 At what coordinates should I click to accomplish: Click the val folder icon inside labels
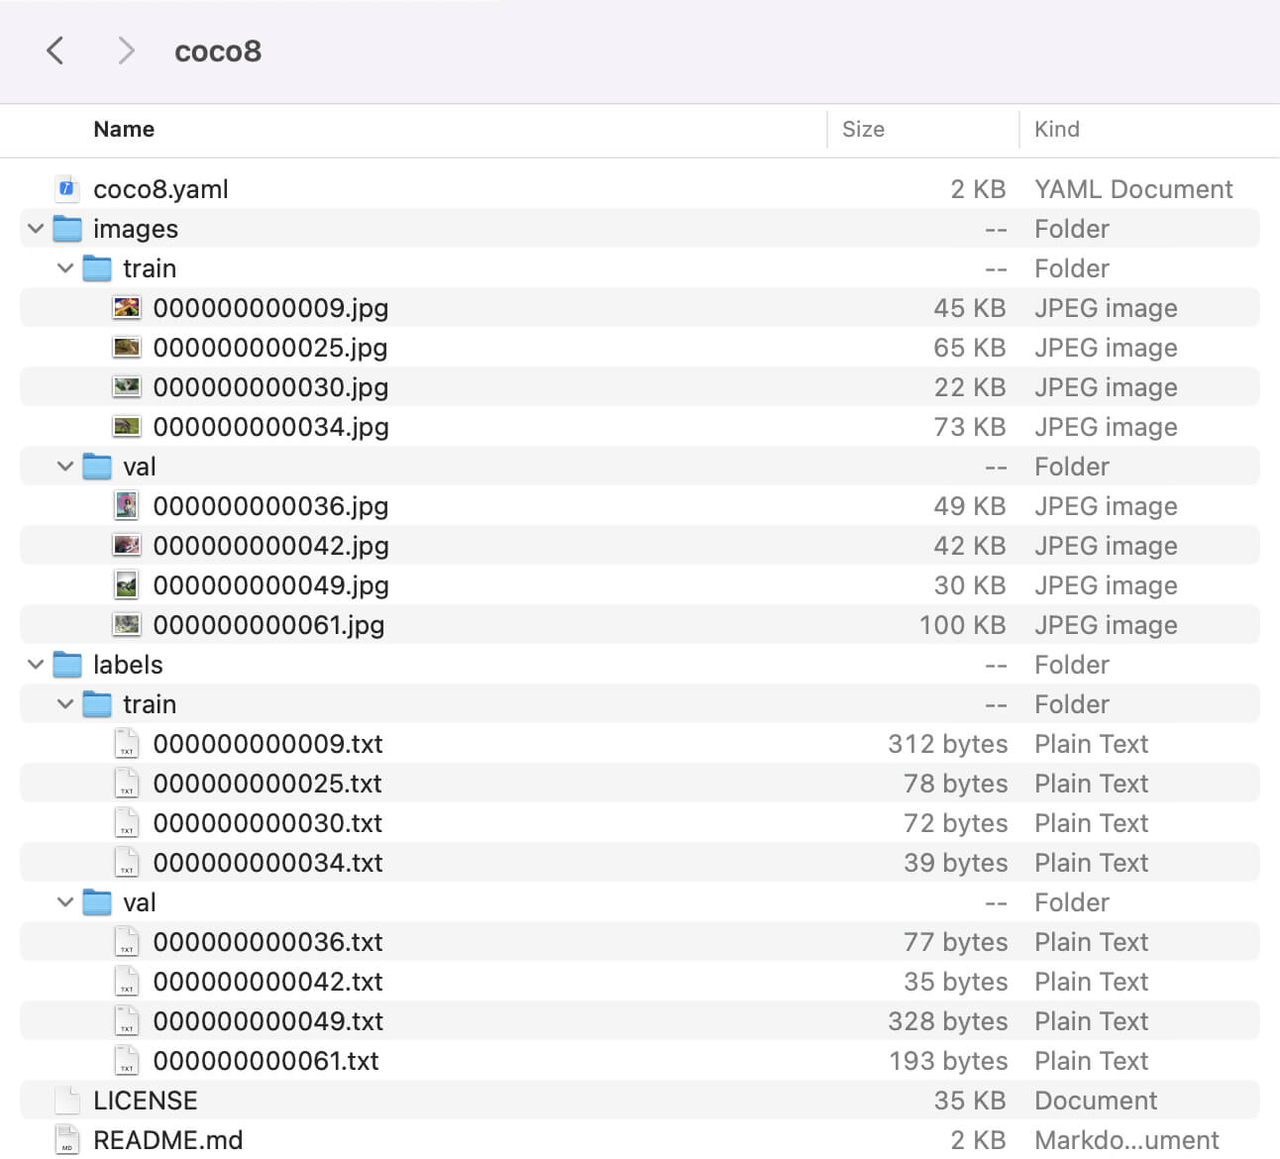pos(97,902)
